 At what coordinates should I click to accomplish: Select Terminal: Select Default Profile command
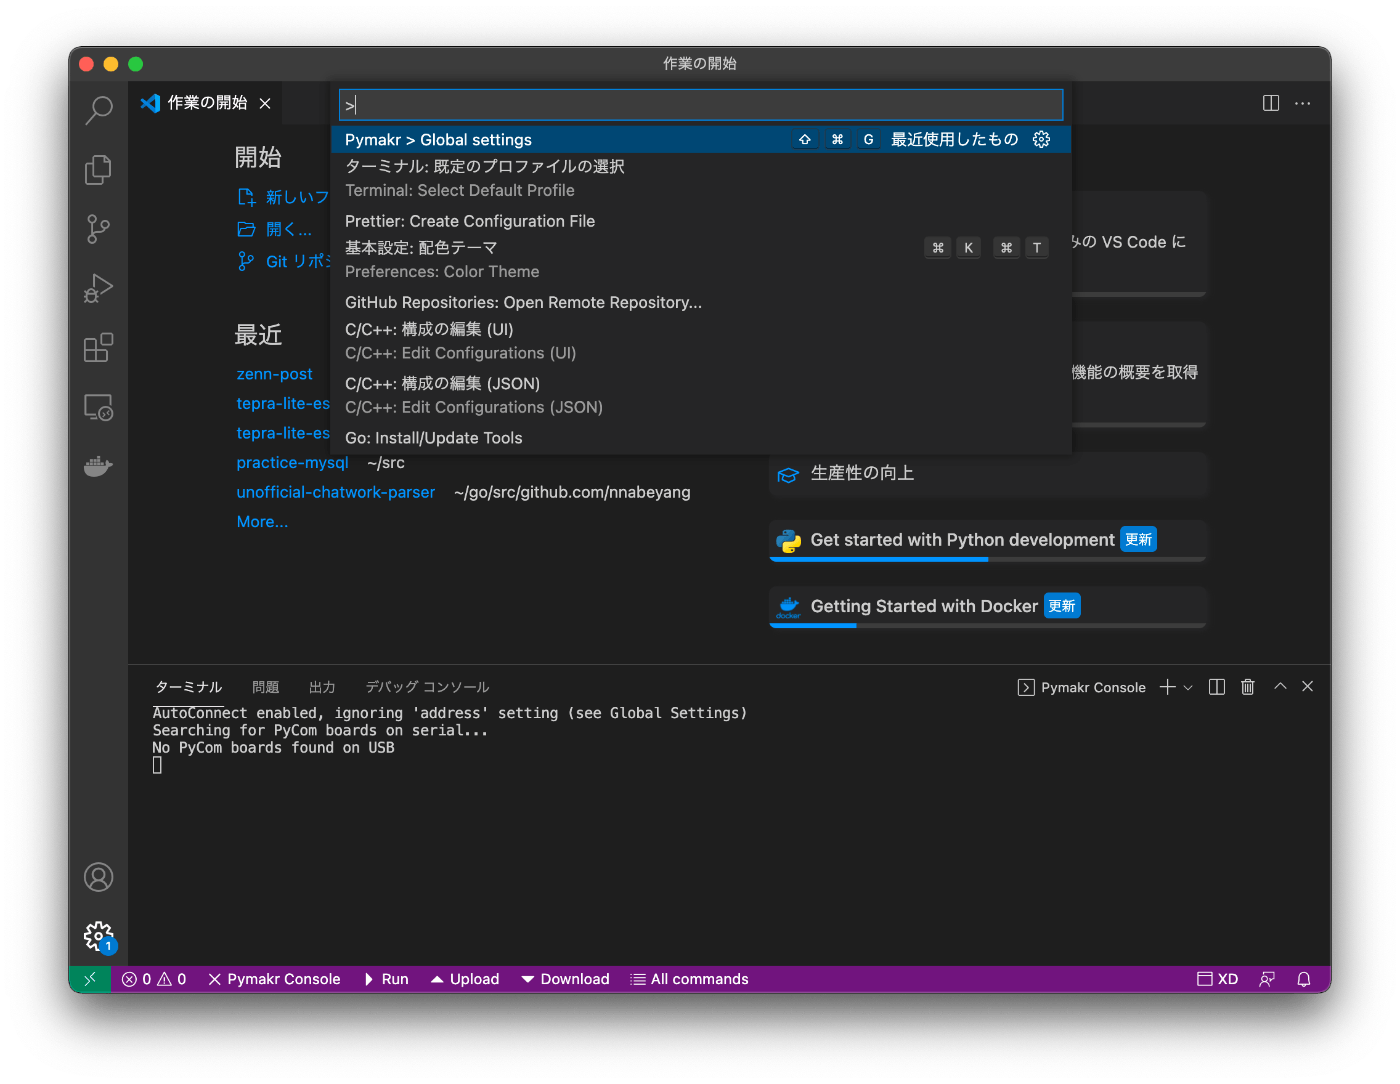701,178
